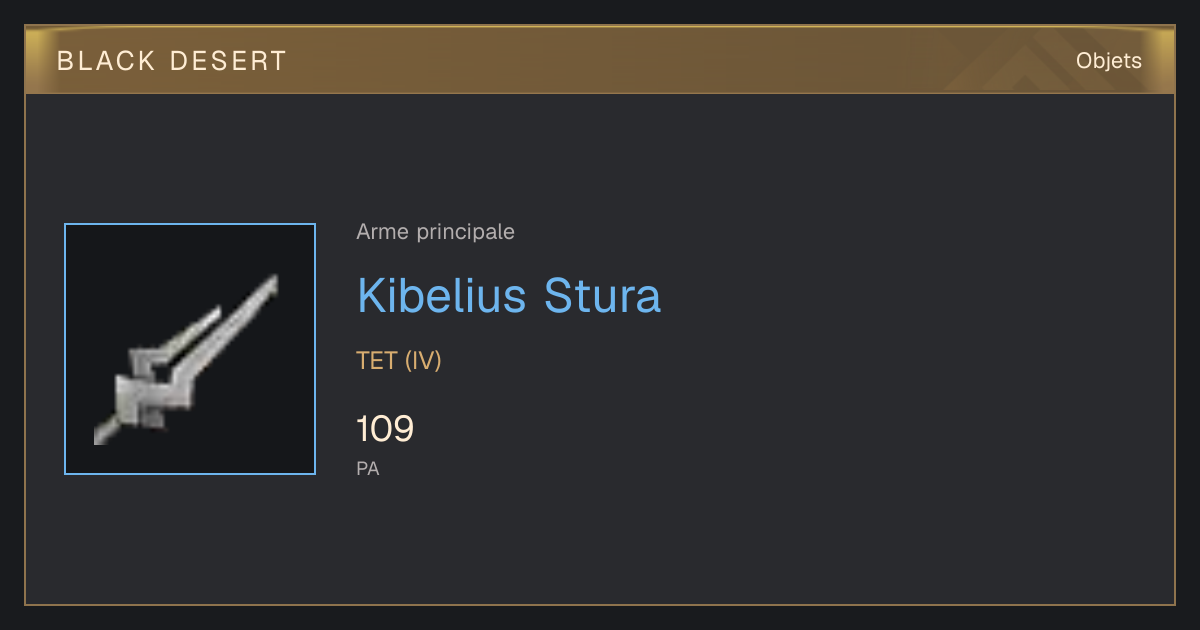The height and width of the screenshot is (630, 1200).
Task: Click the 109 attack value
Action: [x=385, y=429]
